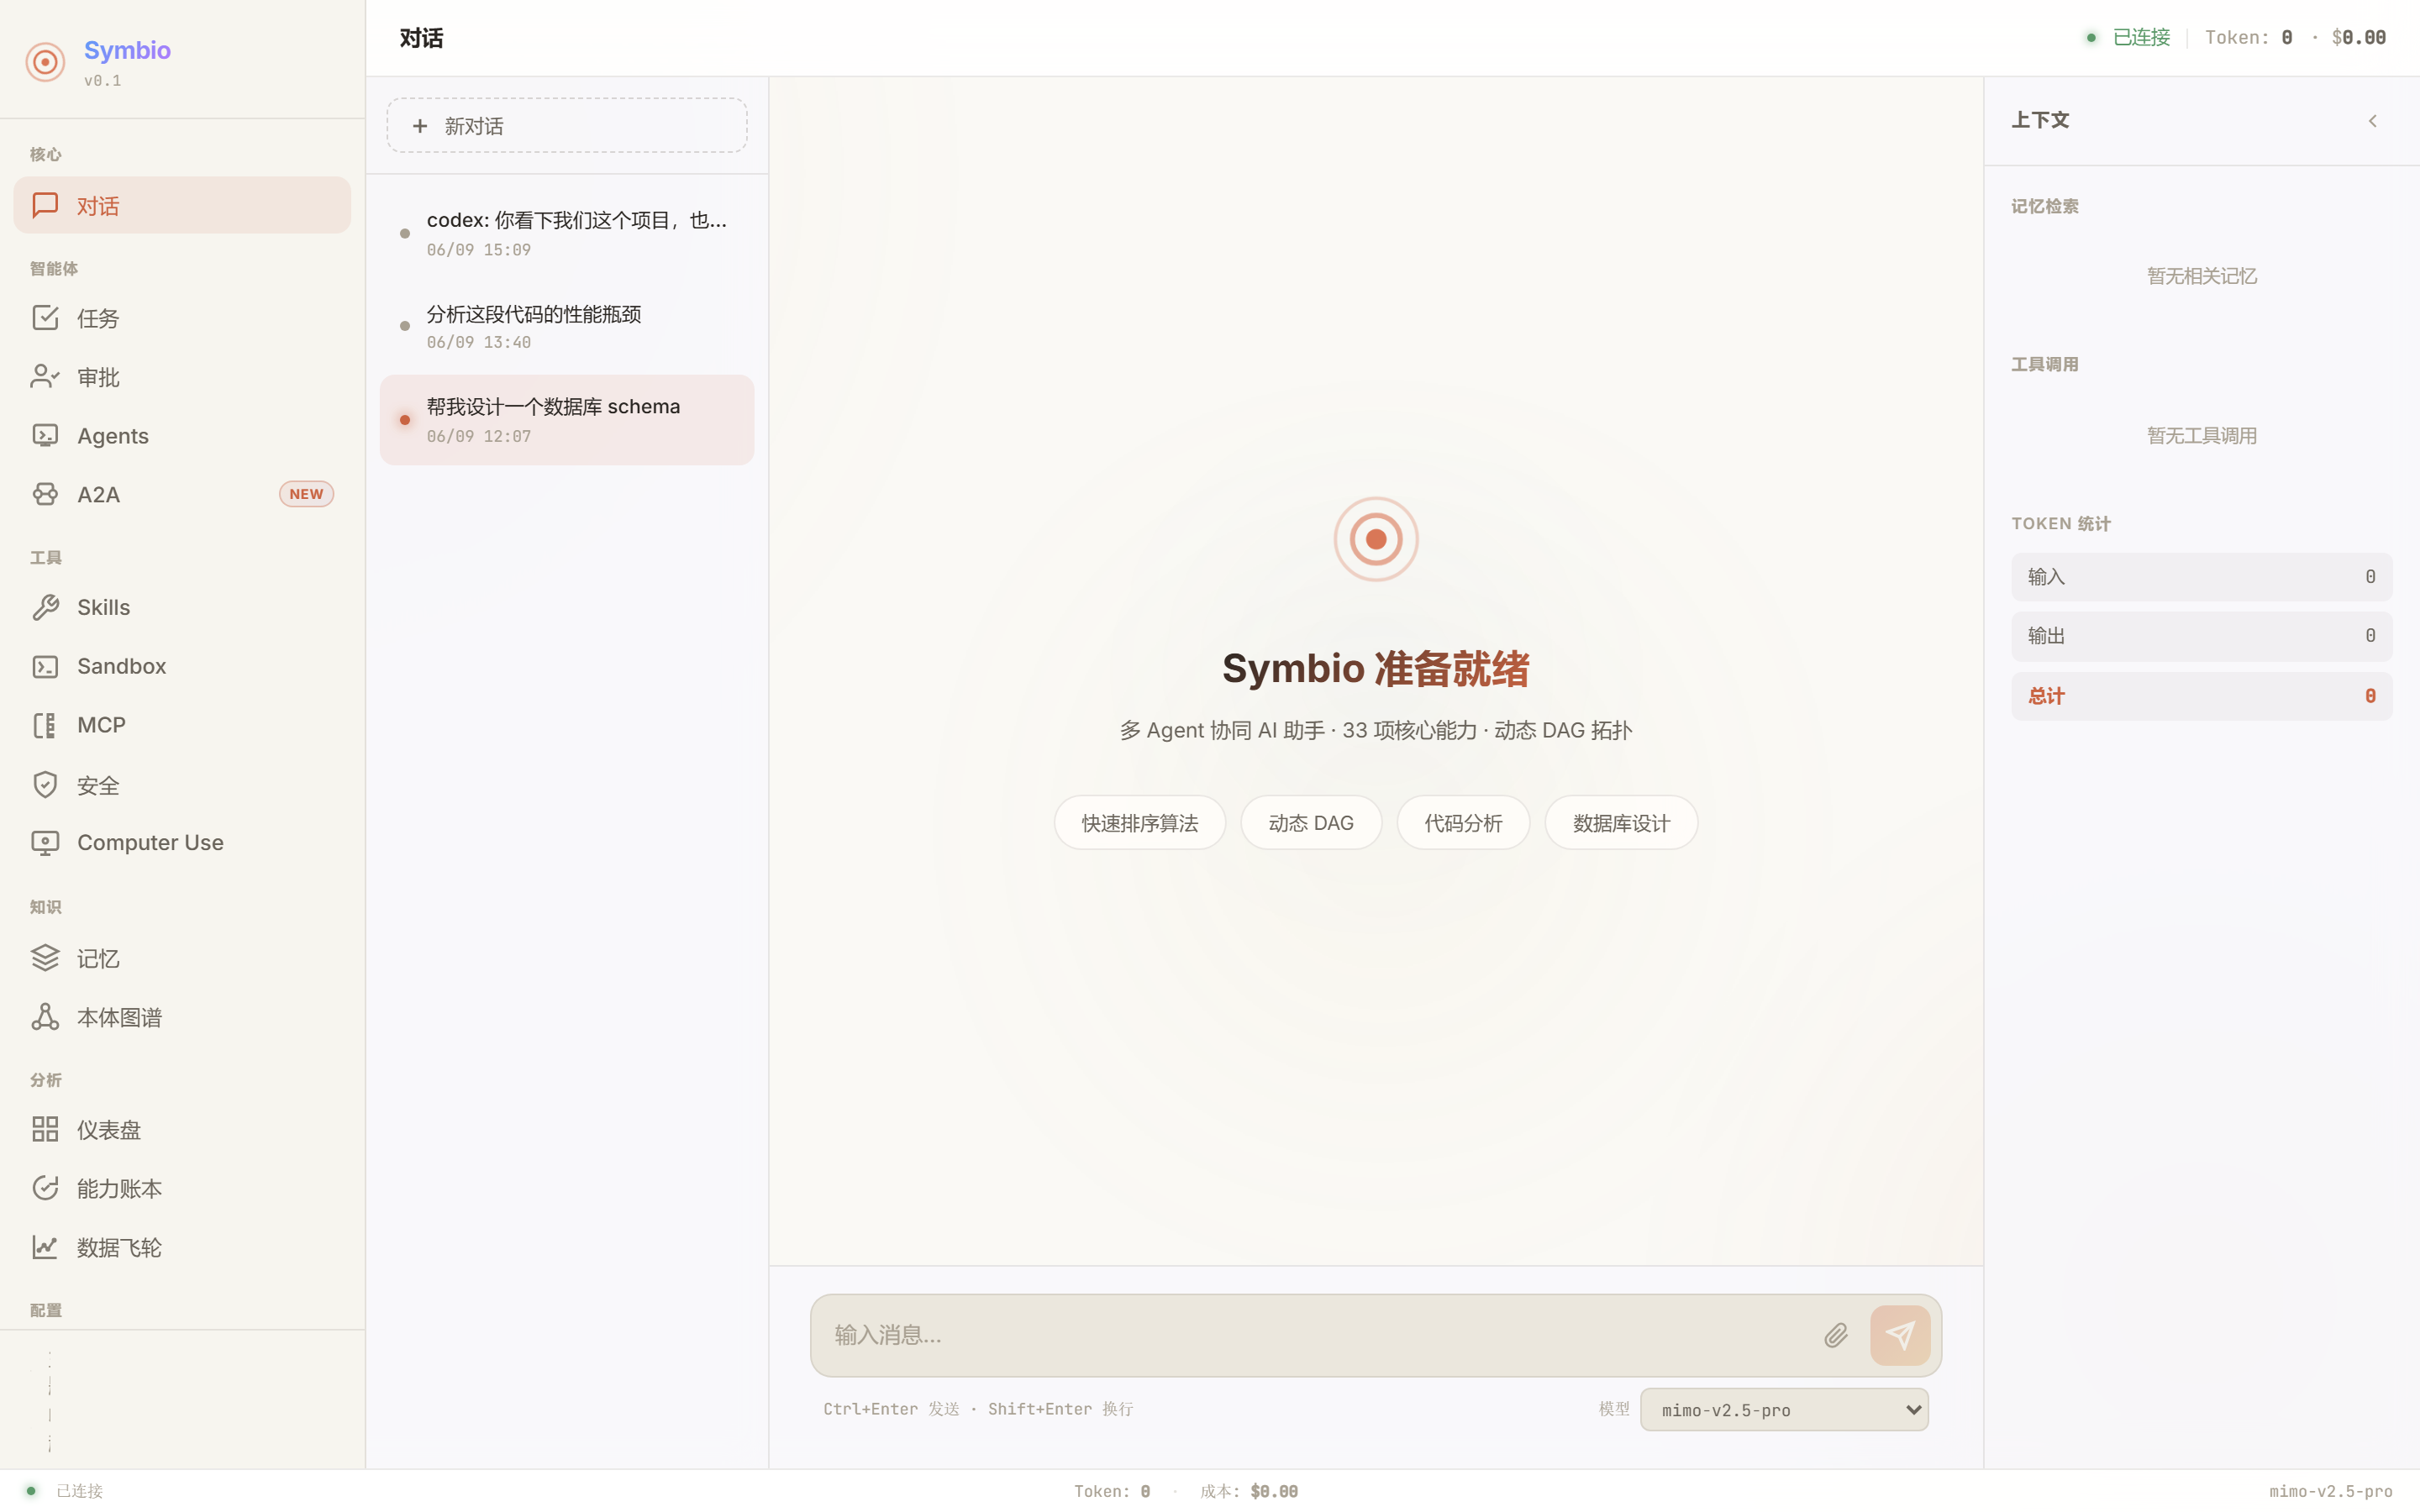
Task: Open 审批 approval user icon
Action: point(45,377)
